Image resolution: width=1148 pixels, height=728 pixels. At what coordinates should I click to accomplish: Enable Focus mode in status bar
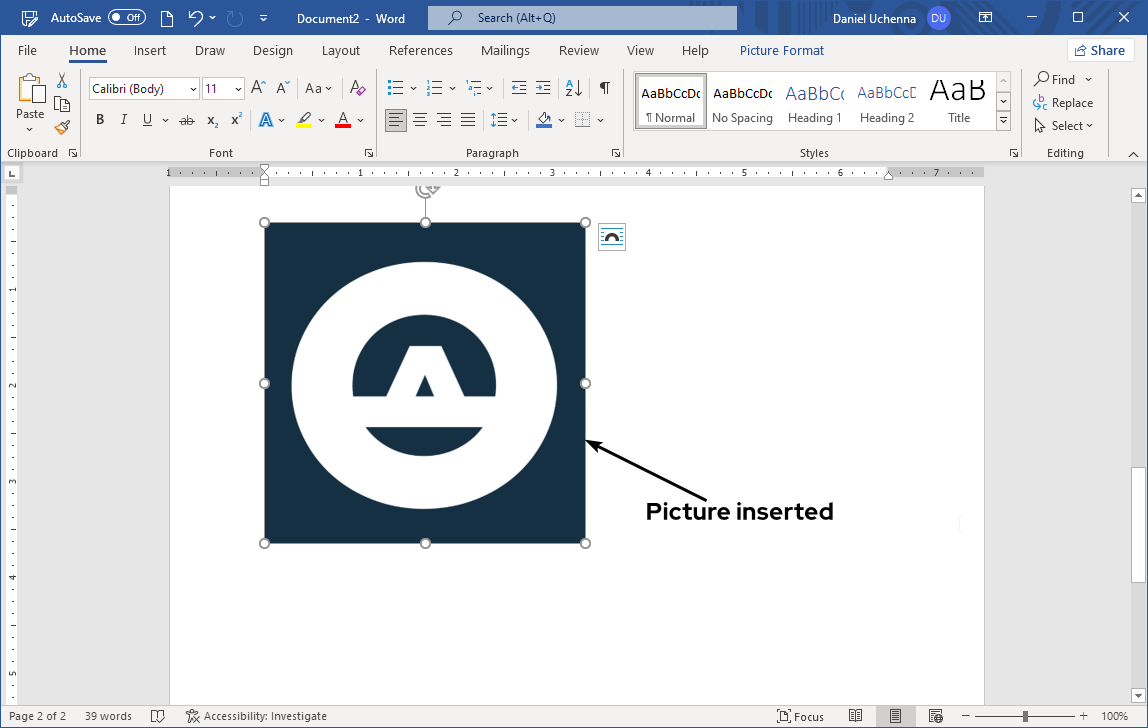click(x=800, y=716)
